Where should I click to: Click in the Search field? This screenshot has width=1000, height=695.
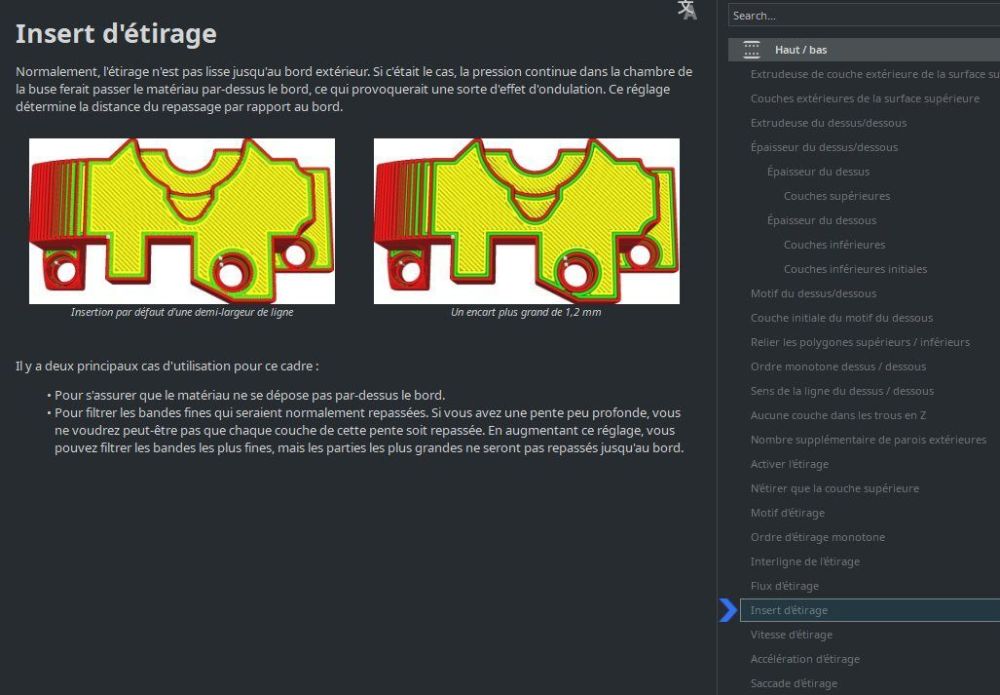coord(864,15)
